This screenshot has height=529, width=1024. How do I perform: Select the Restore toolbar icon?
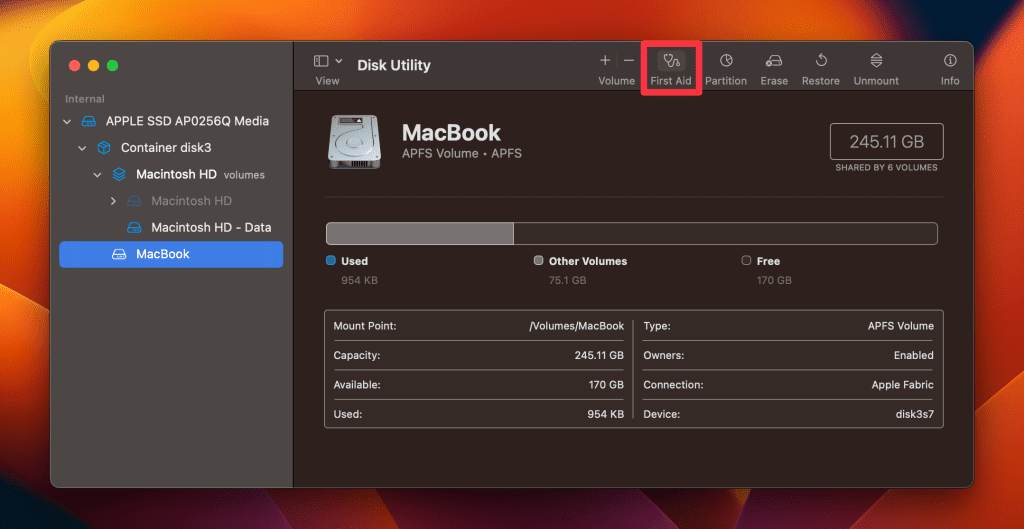point(821,61)
